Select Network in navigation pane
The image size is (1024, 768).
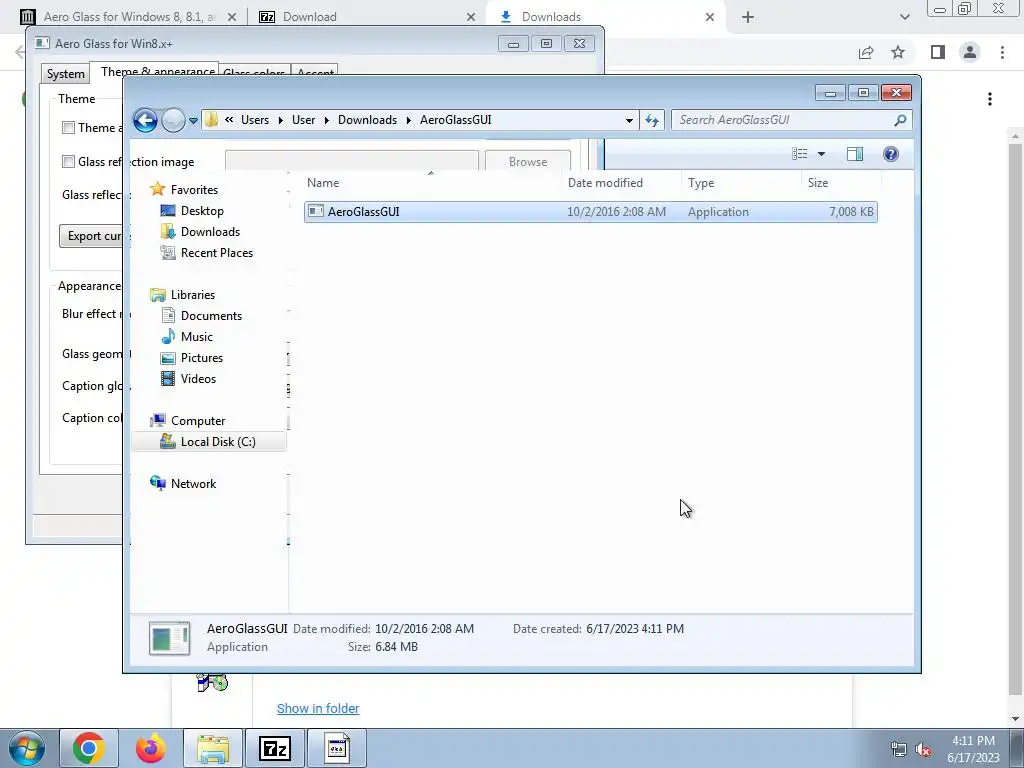tap(193, 484)
